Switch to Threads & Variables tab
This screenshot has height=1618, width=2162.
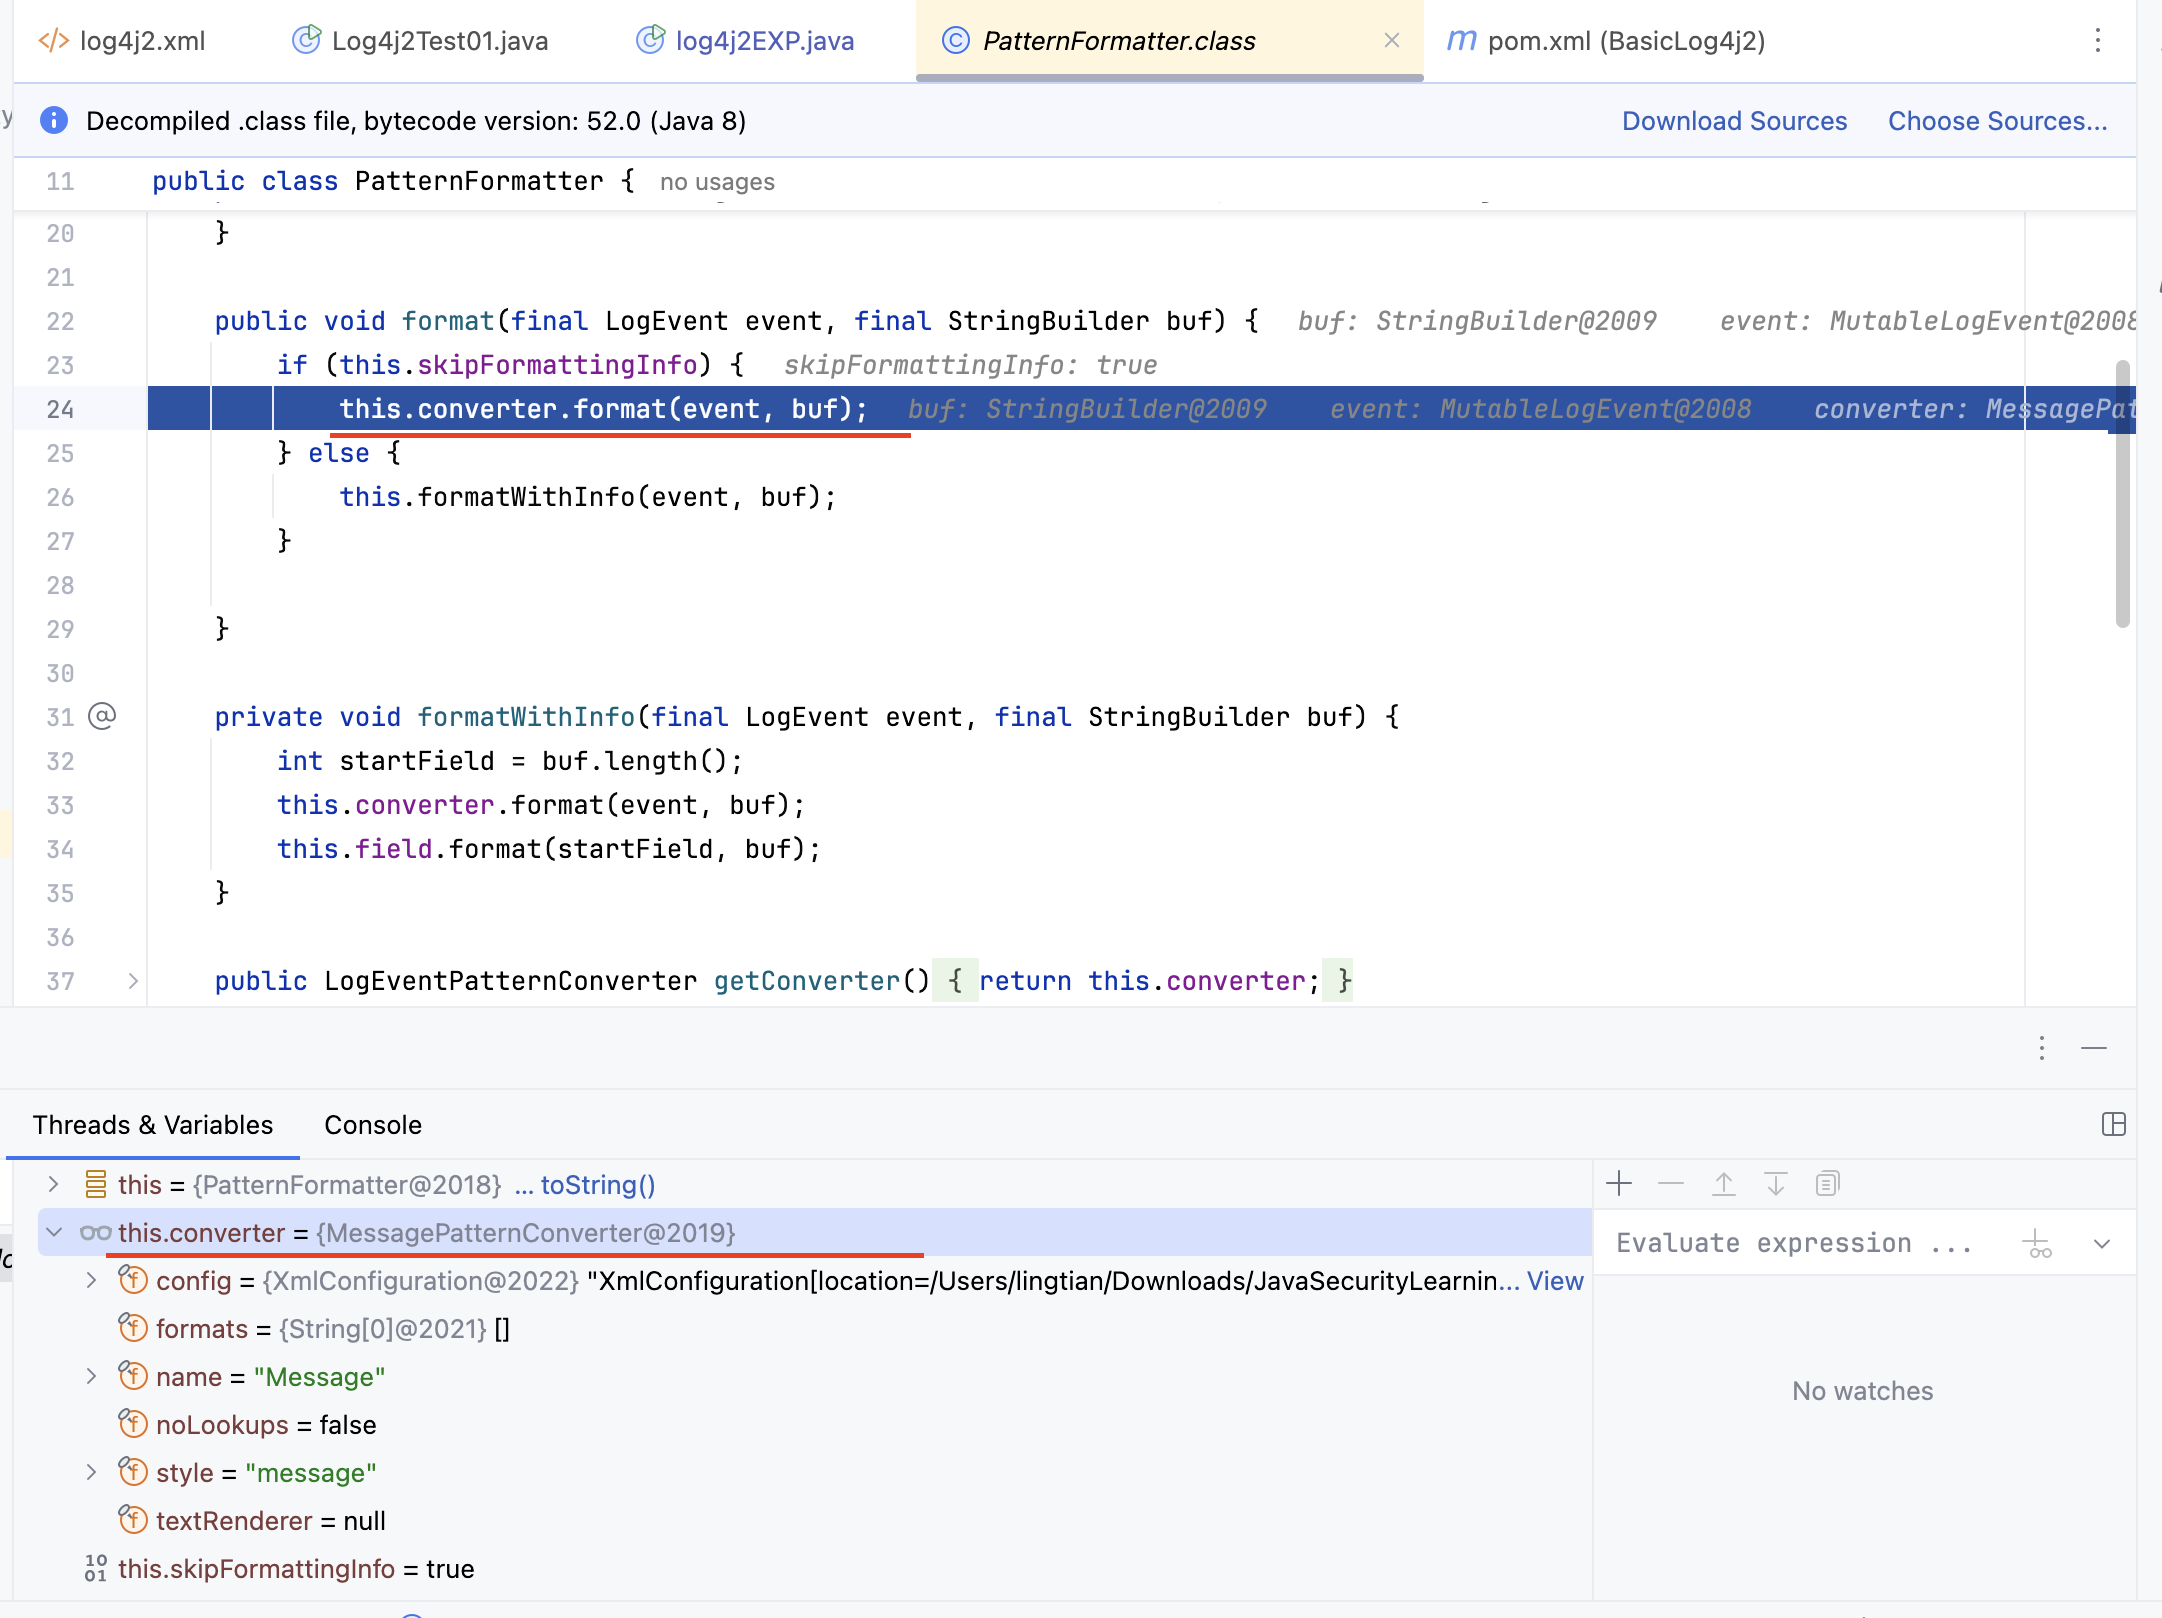tap(152, 1125)
